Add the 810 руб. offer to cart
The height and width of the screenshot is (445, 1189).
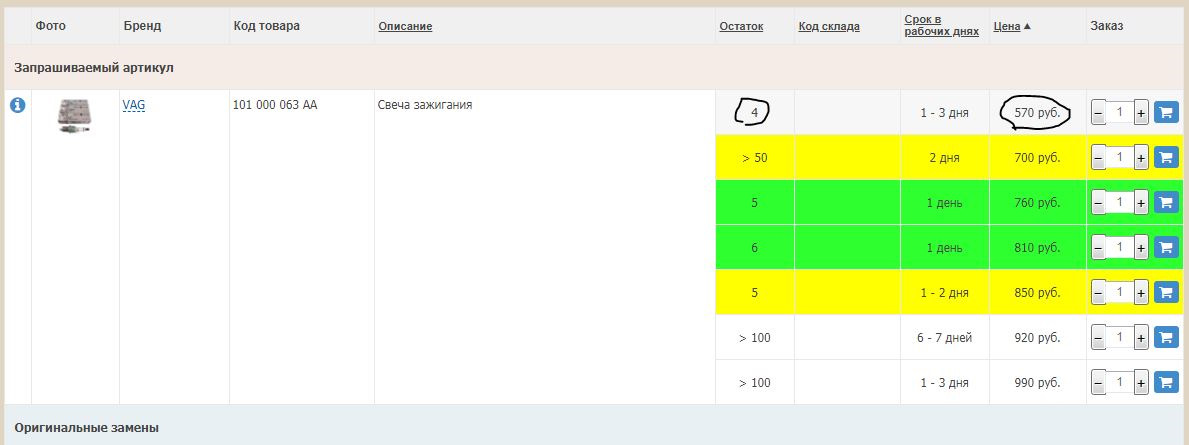1166,247
